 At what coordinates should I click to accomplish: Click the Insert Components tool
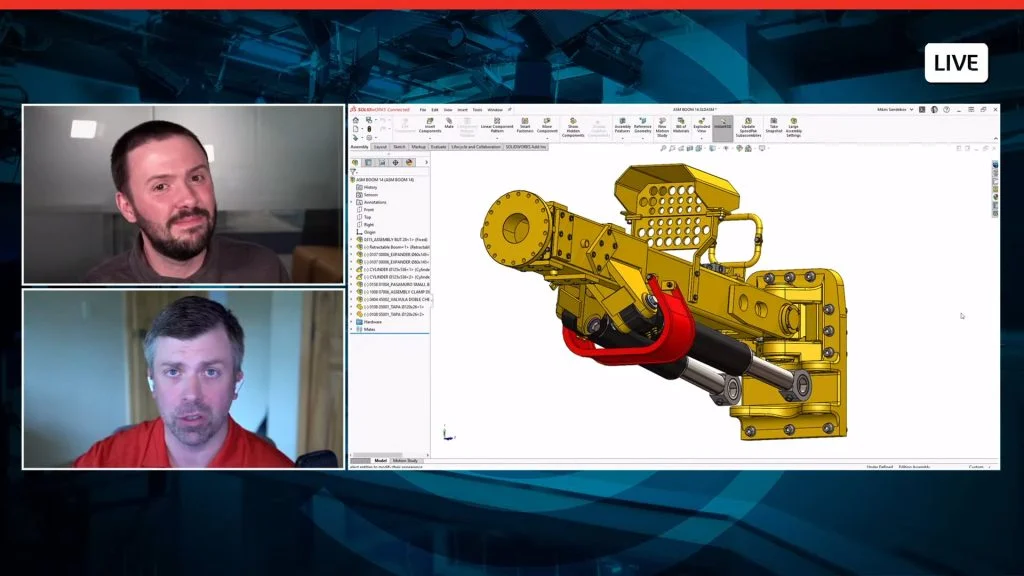(x=430, y=125)
